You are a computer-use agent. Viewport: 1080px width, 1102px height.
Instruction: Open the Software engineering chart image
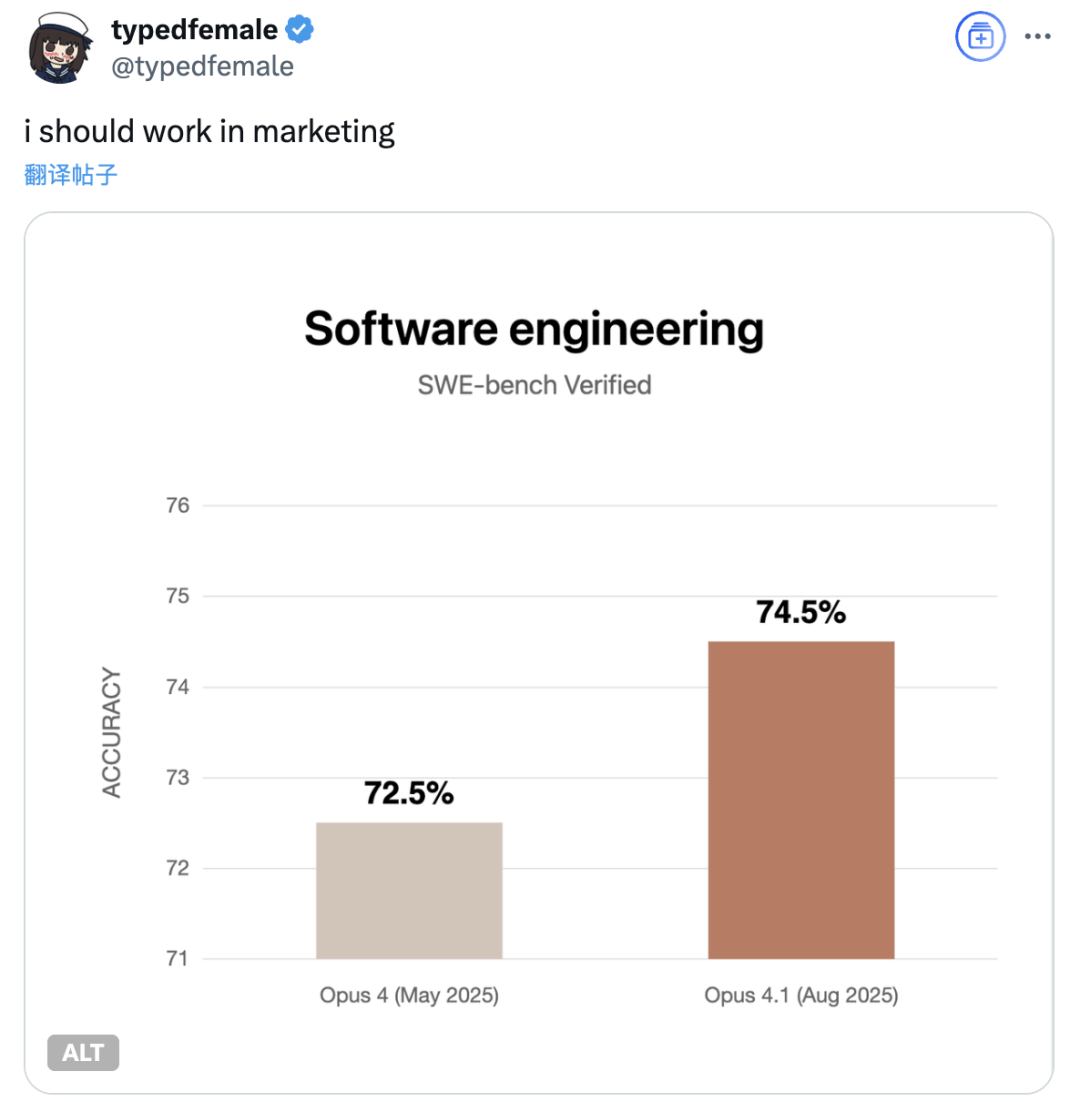(539, 652)
